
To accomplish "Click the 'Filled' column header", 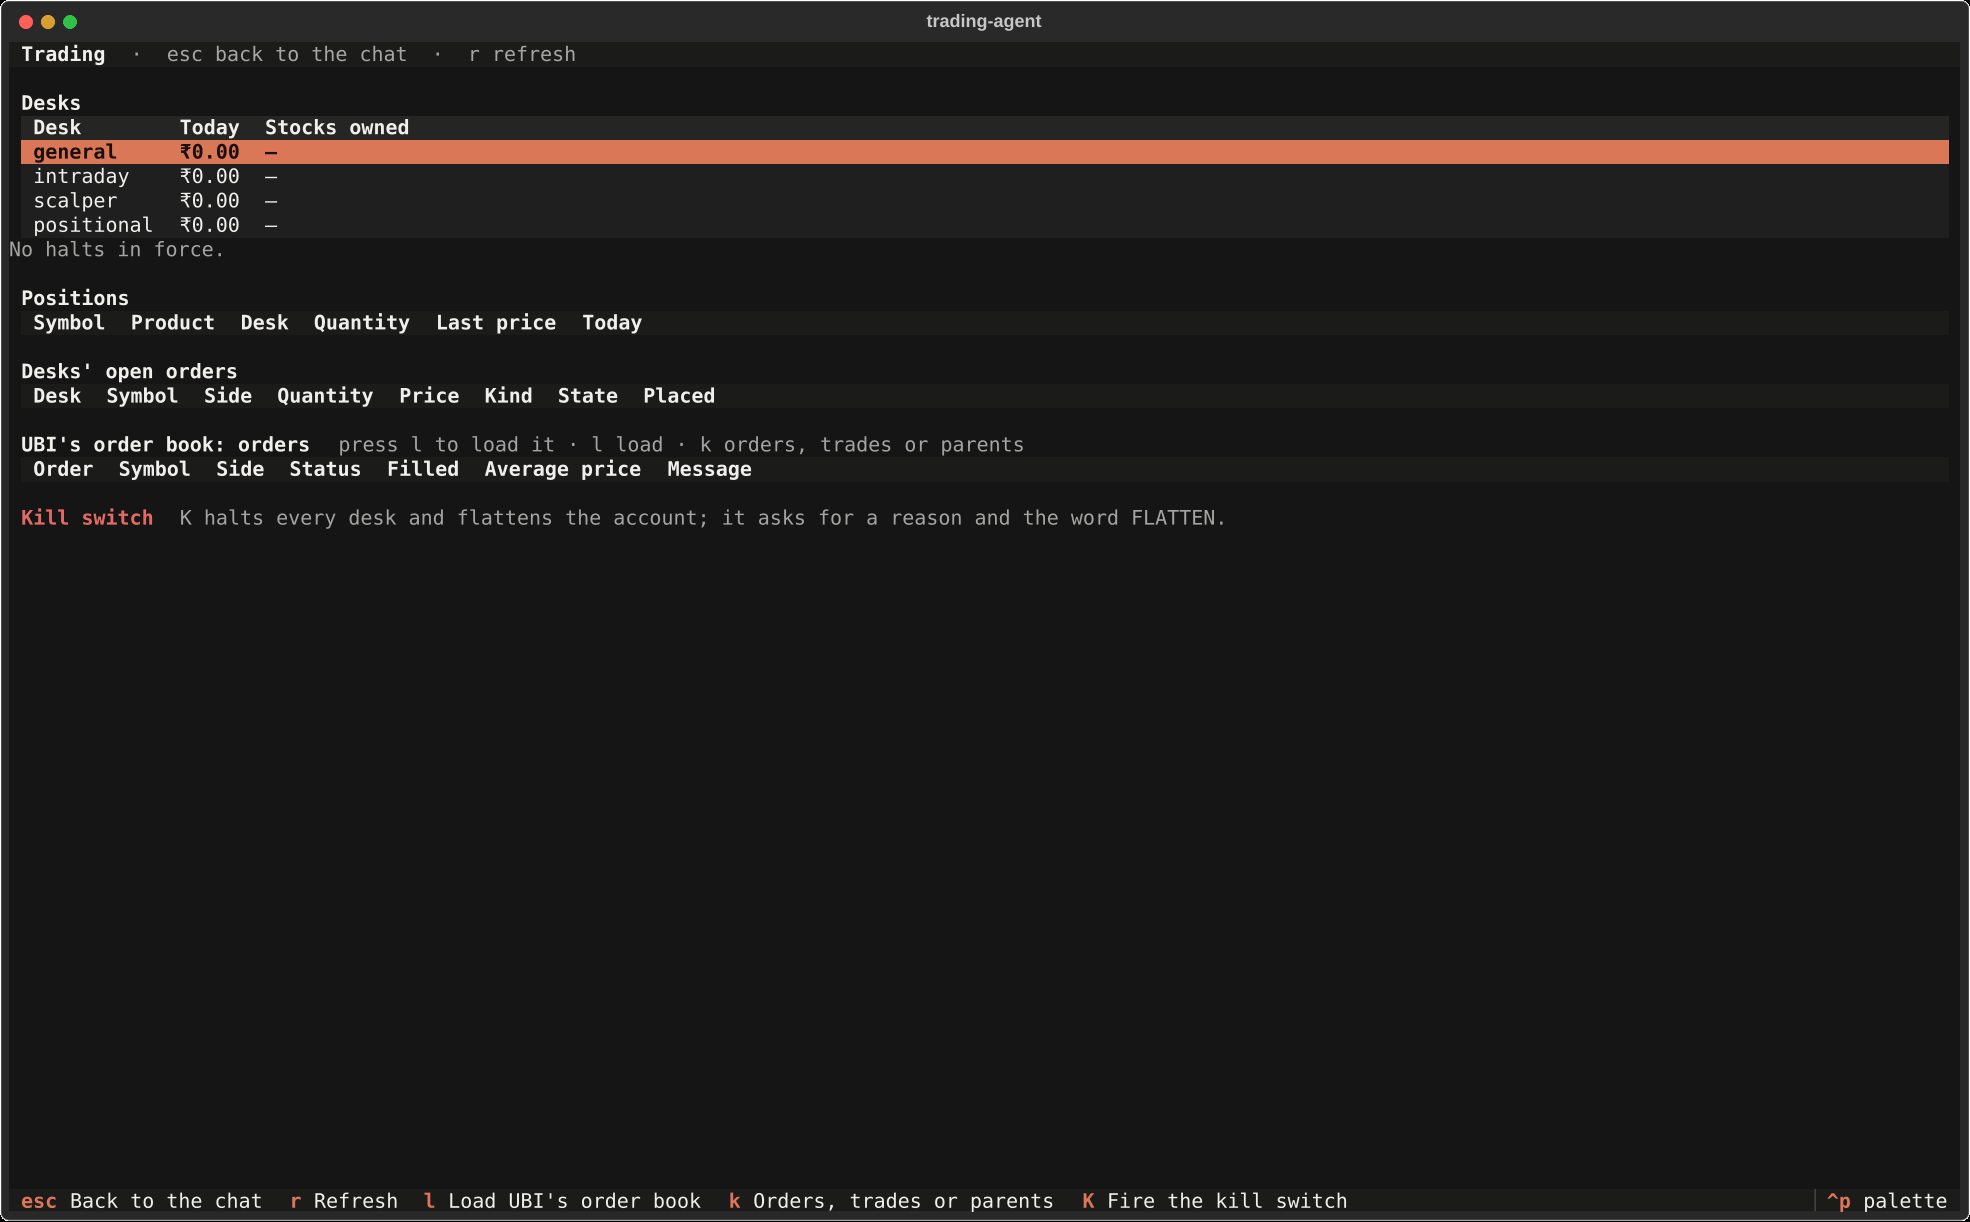I will coord(423,469).
